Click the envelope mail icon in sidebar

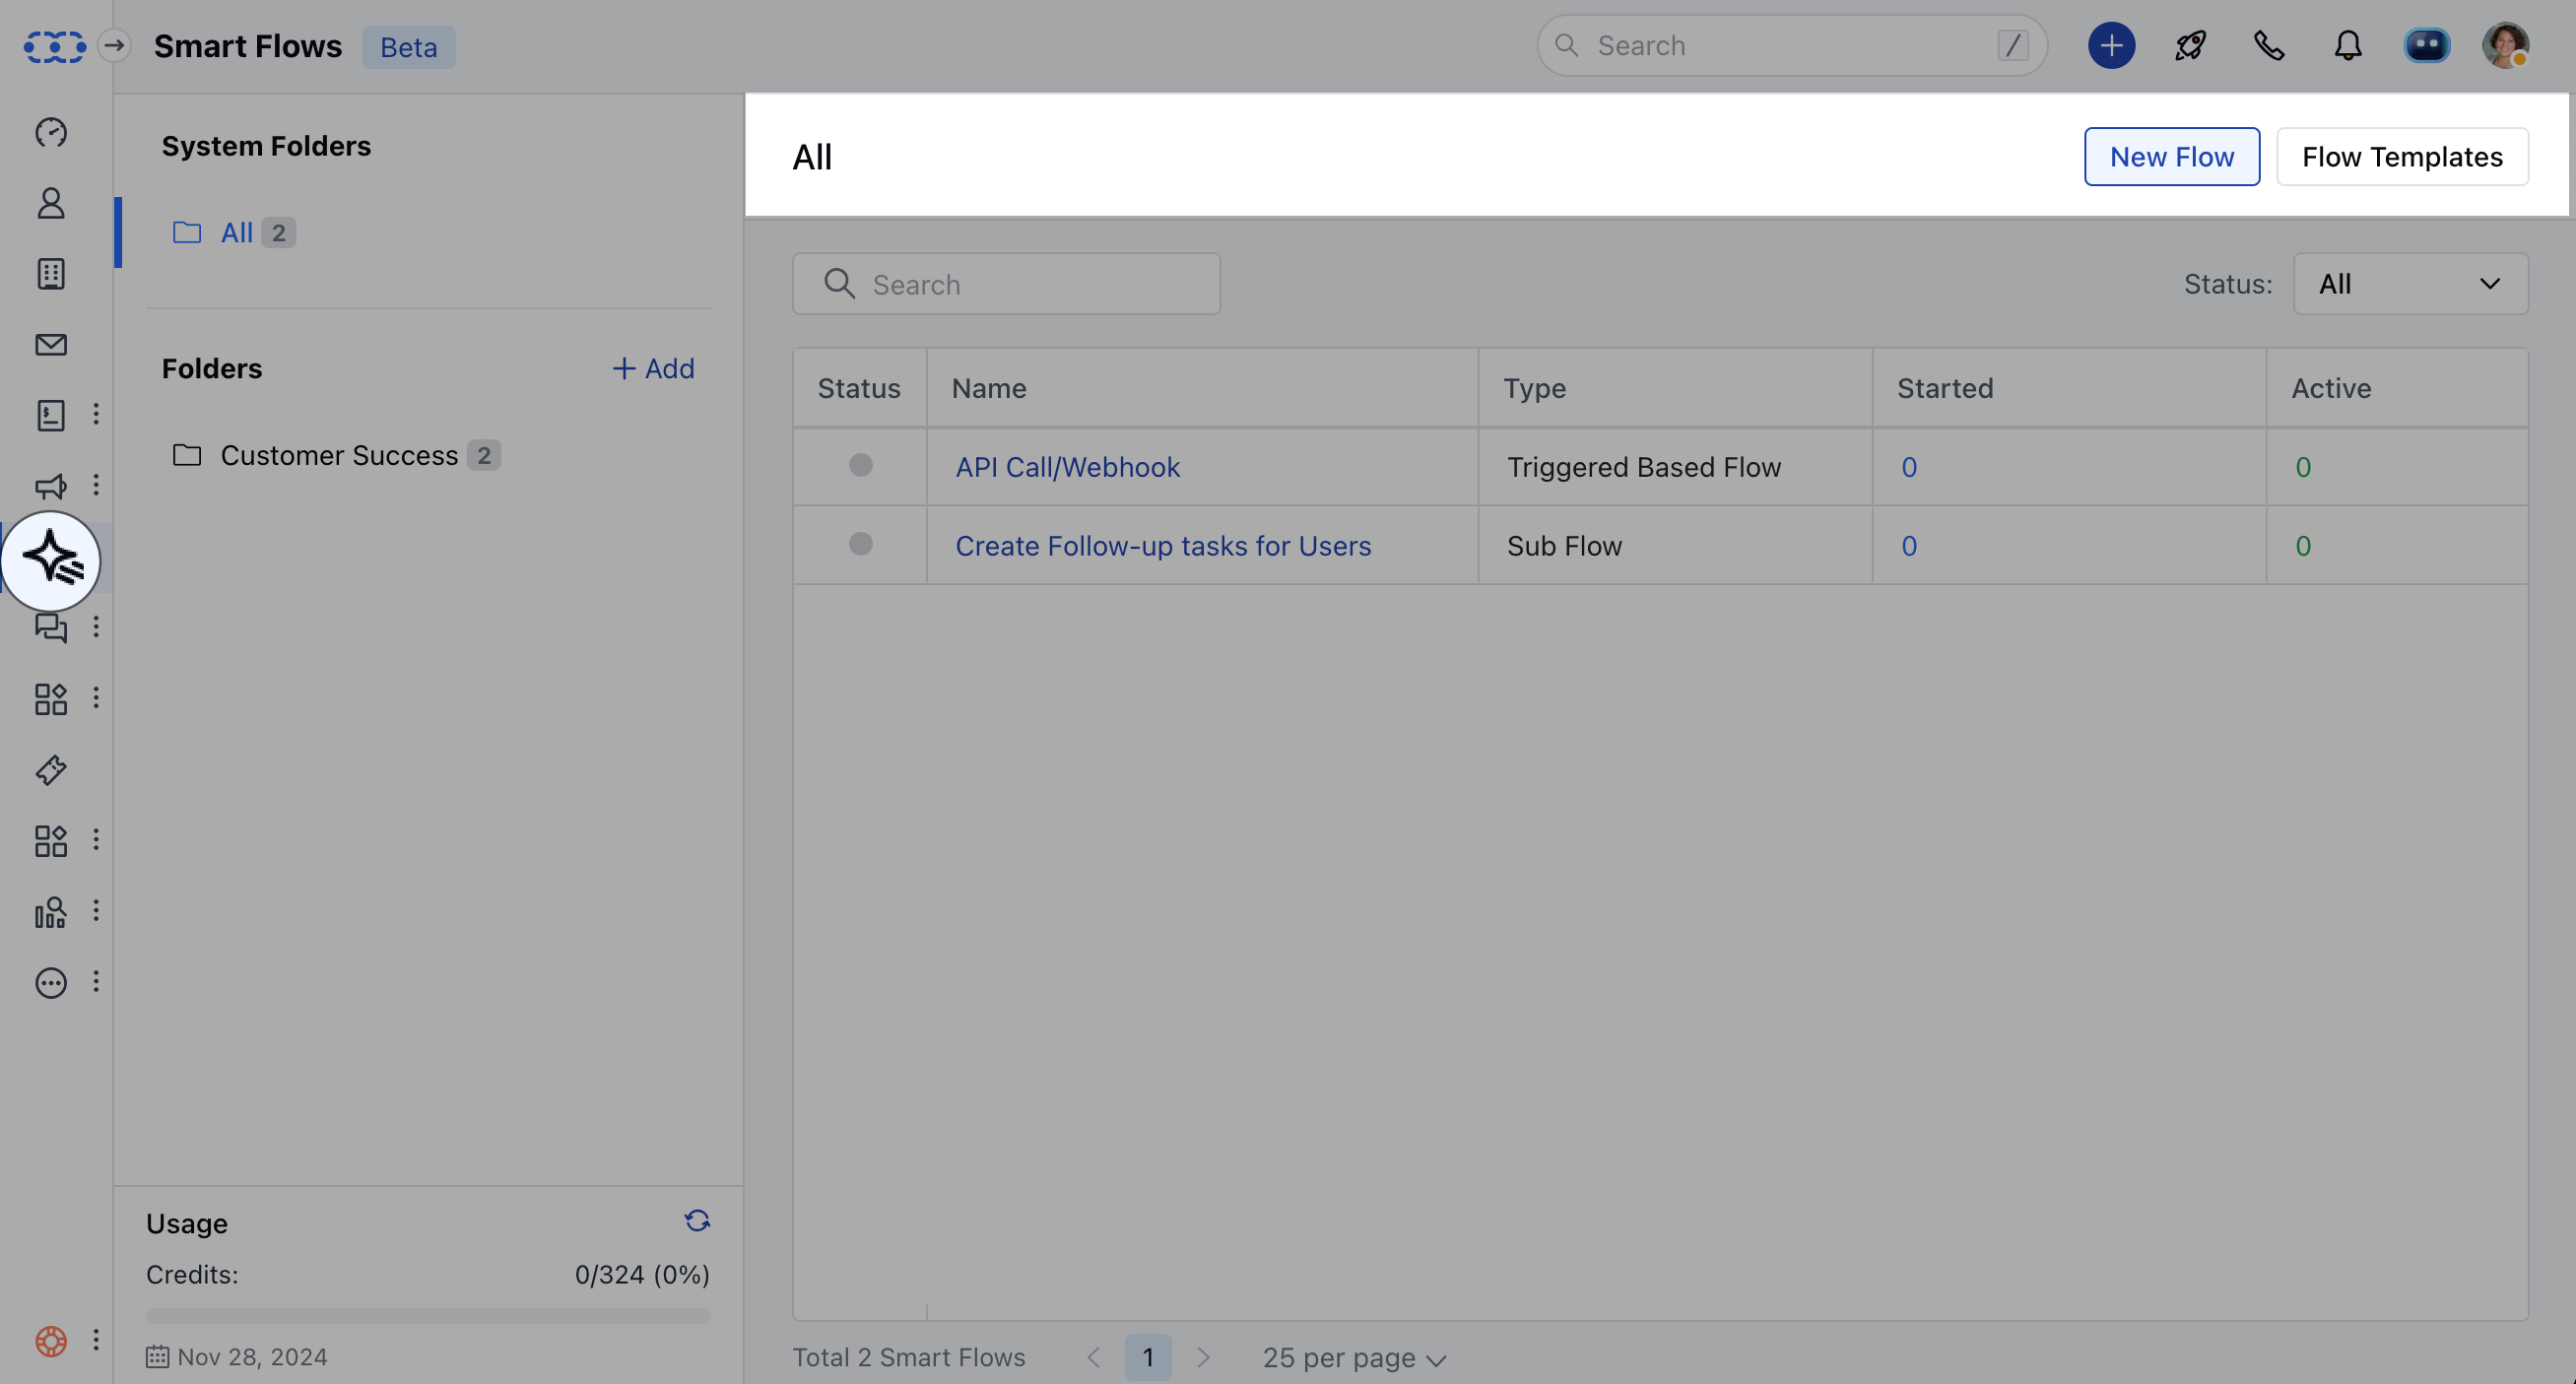[x=51, y=345]
